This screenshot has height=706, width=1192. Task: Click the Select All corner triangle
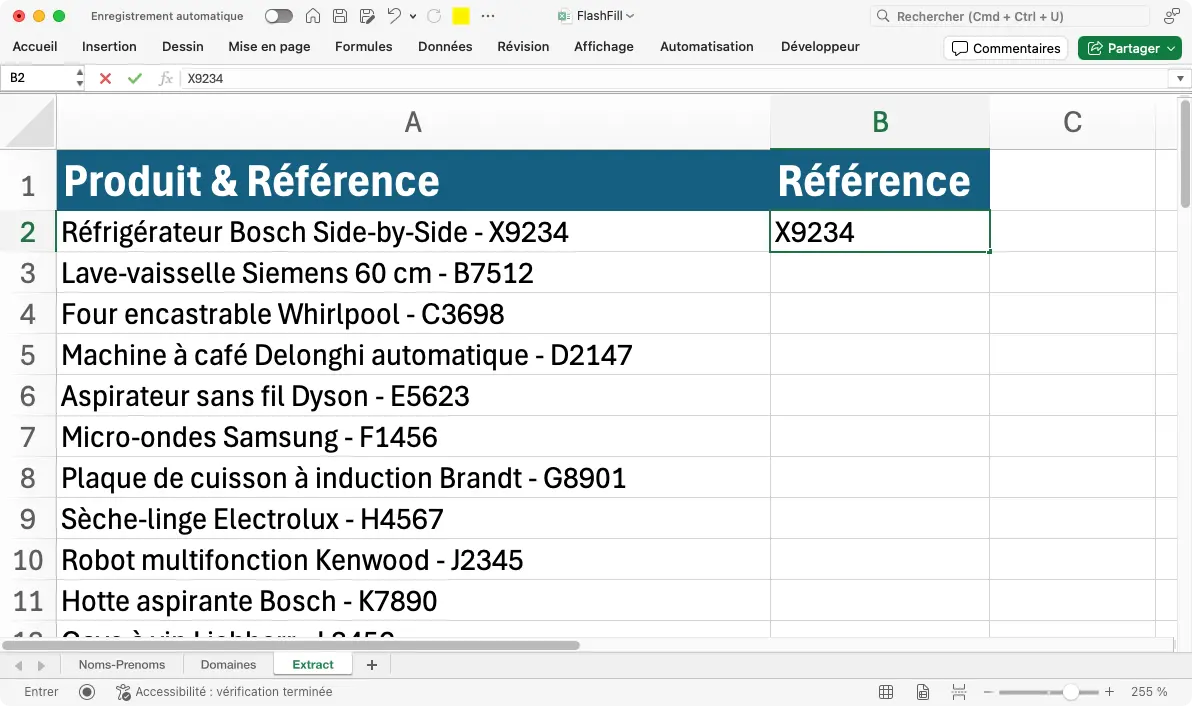(29, 122)
